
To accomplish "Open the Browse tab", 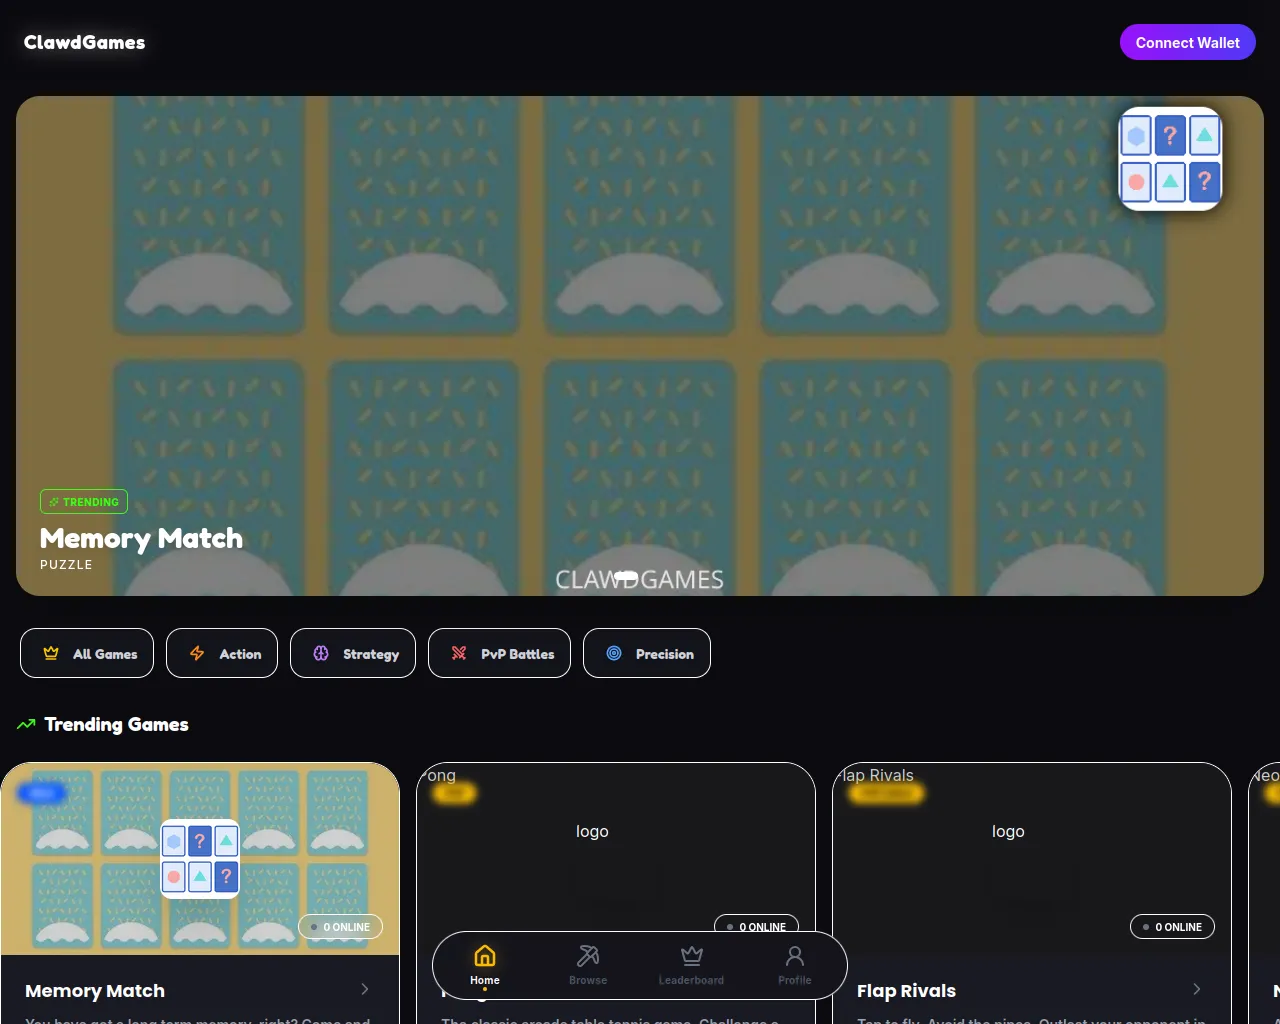I will click(588, 965).
